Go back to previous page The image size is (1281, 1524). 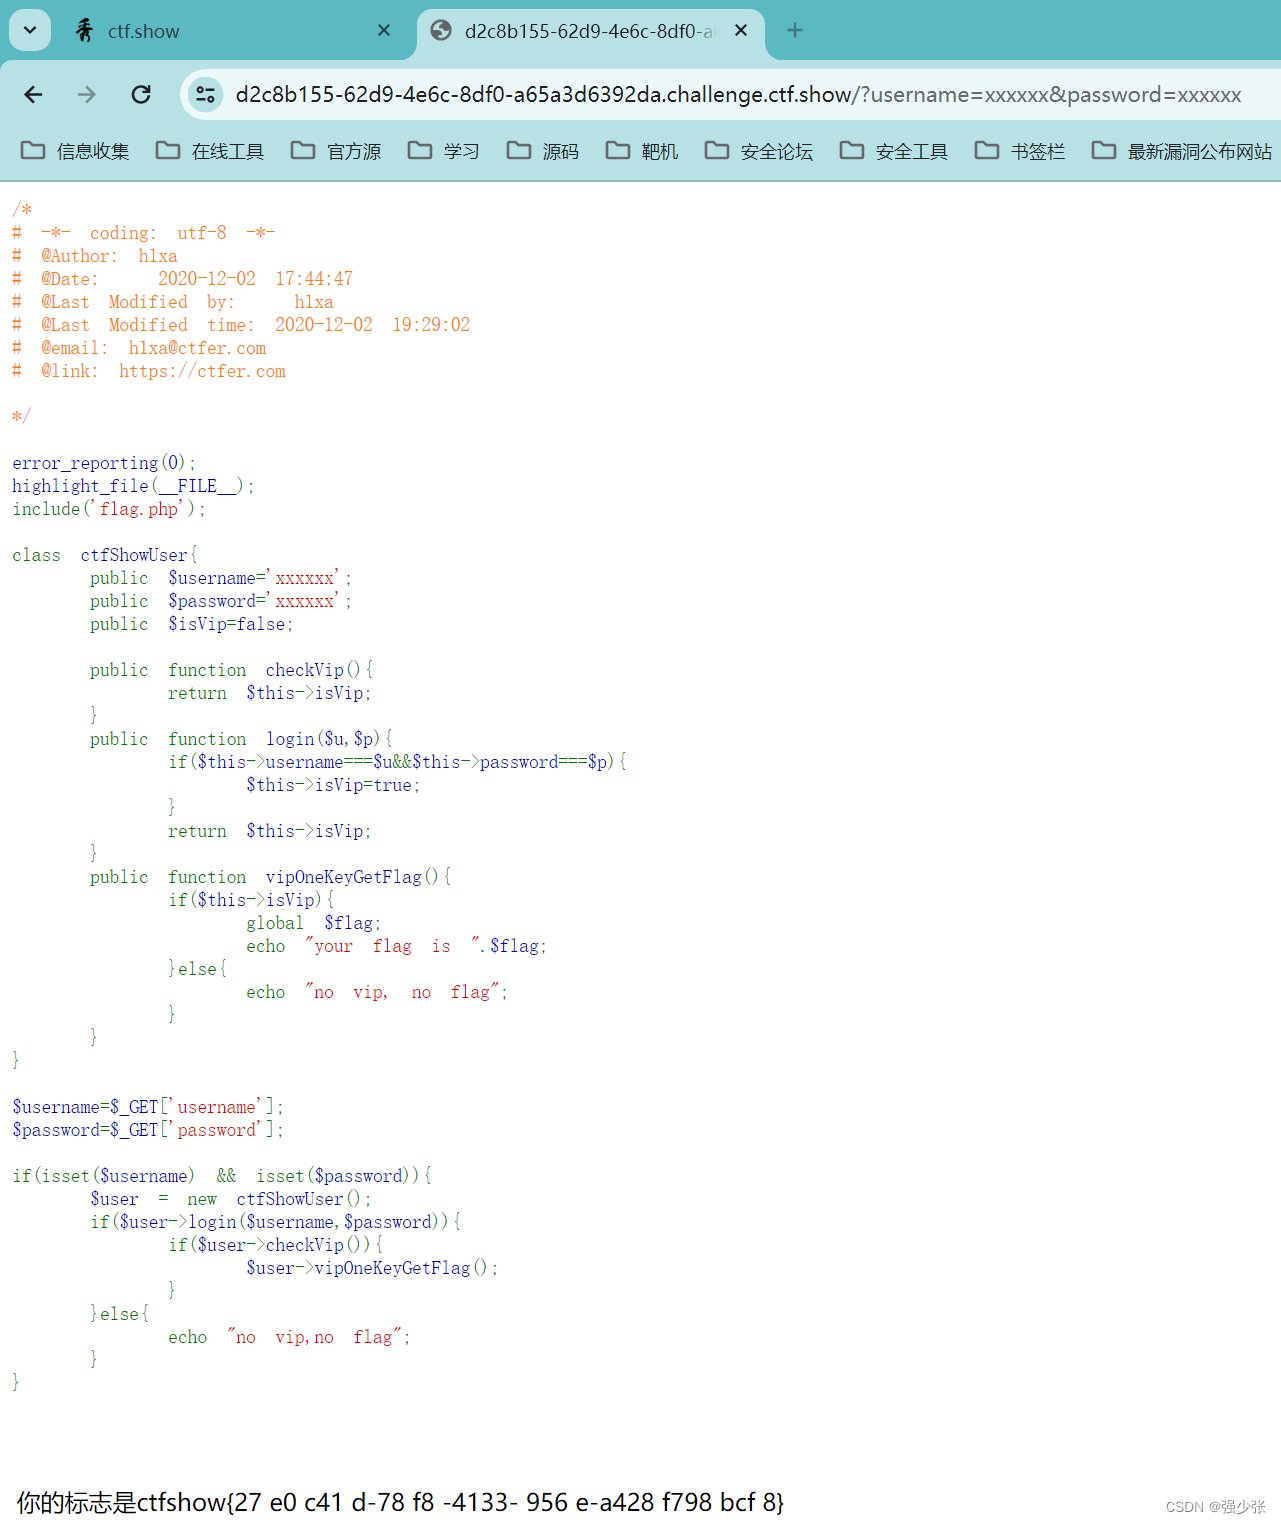pyautogui.click(x=33, y=94)
